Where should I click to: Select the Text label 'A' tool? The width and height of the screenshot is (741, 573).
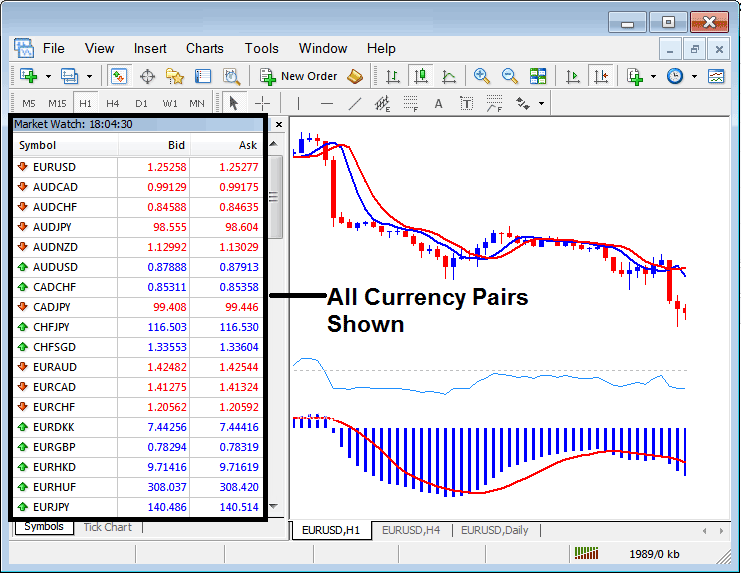coord(438,103)
